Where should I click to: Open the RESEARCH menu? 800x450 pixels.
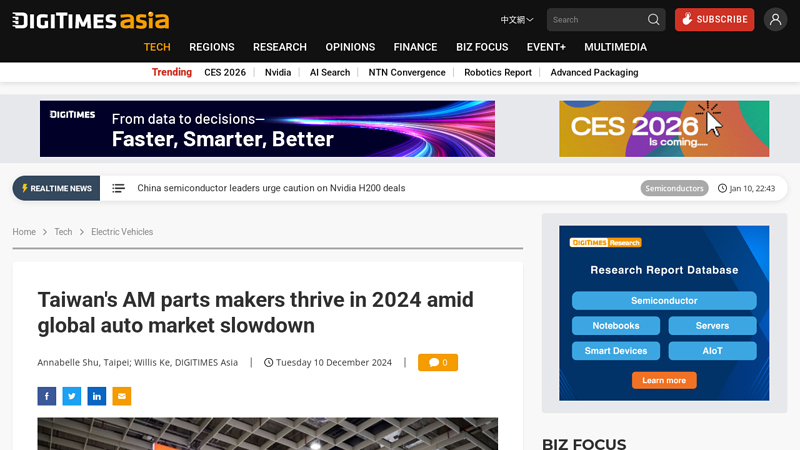click(x=280, y=47)
